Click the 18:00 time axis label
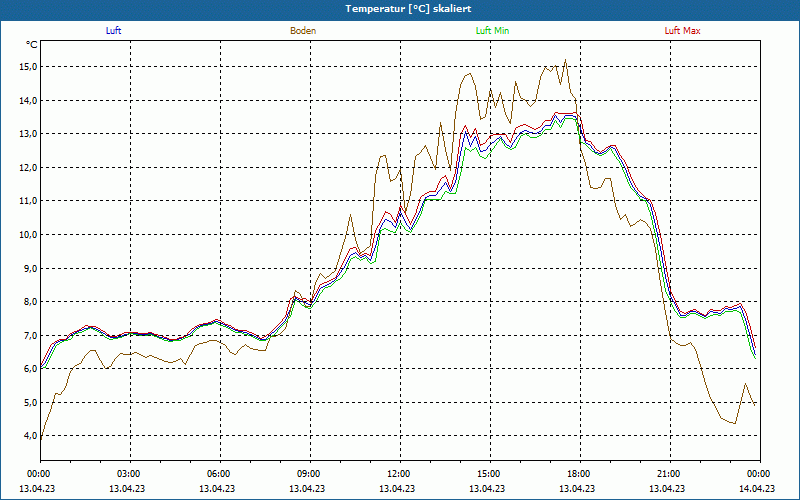The image size is (800, 500). point(578,474)
